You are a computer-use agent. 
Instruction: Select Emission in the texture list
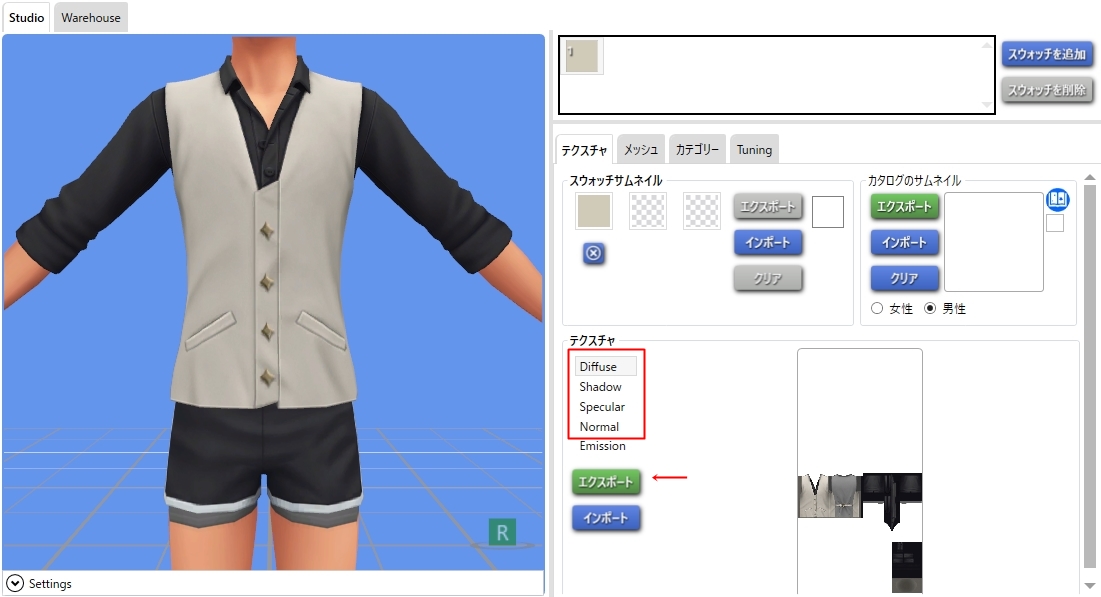[x=602, y=446]
